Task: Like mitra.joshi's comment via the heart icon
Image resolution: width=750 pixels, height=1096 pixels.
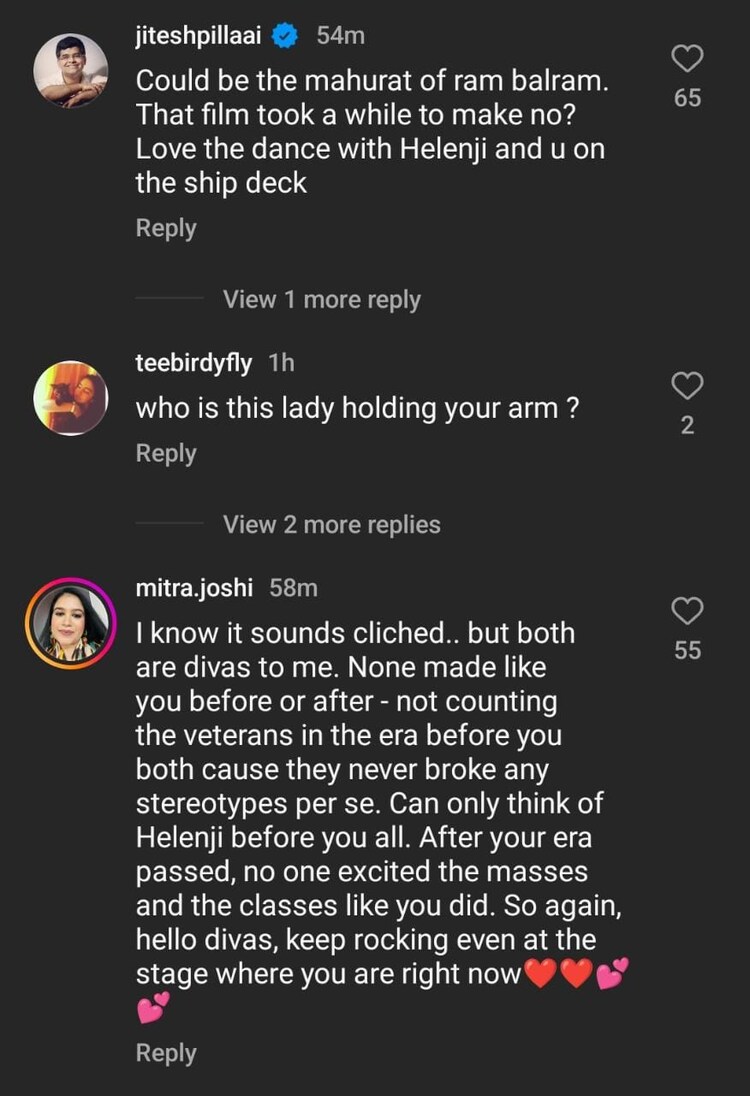Action: (x=686, y=611)
